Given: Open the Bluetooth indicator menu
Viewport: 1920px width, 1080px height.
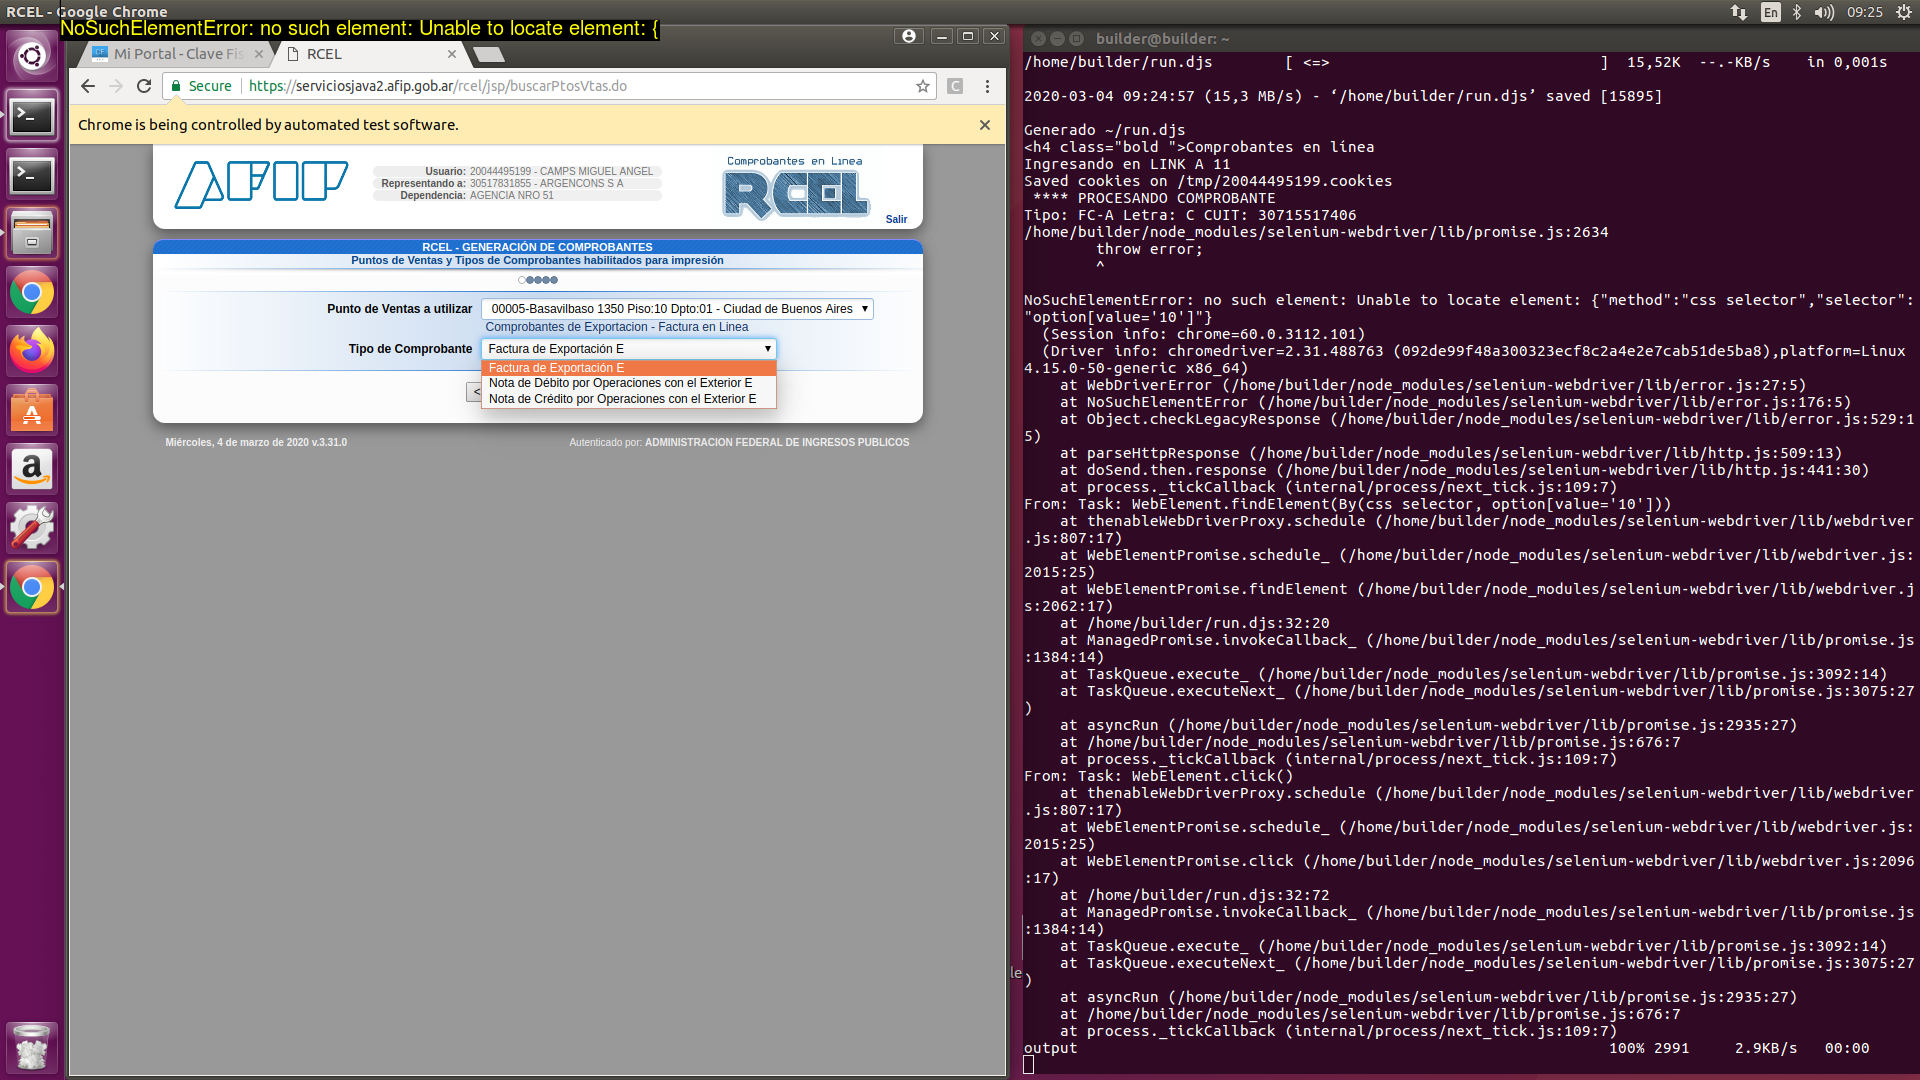Looking at the screenshot, I should pos(1797,12).
